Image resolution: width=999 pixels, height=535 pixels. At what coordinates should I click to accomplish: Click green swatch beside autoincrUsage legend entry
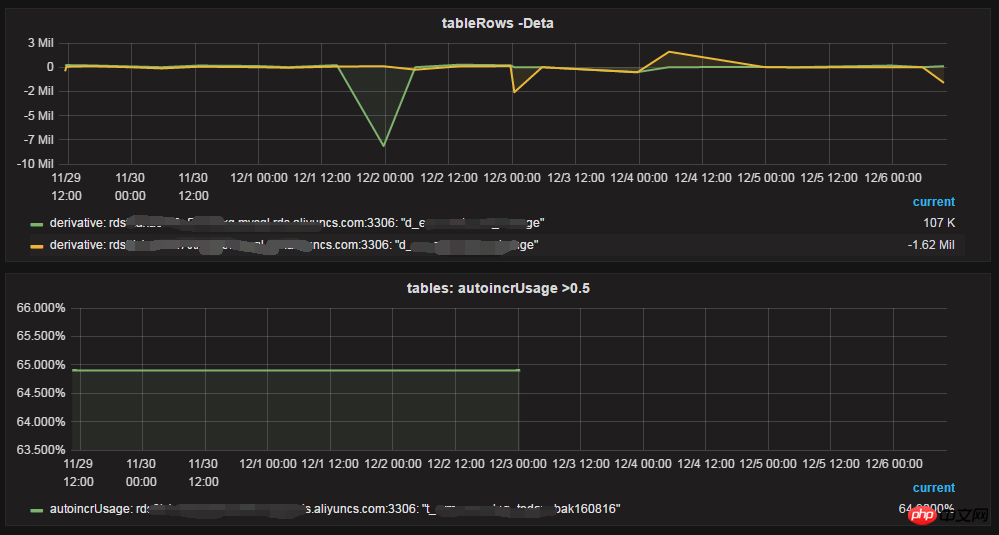(x=37, y=510)
